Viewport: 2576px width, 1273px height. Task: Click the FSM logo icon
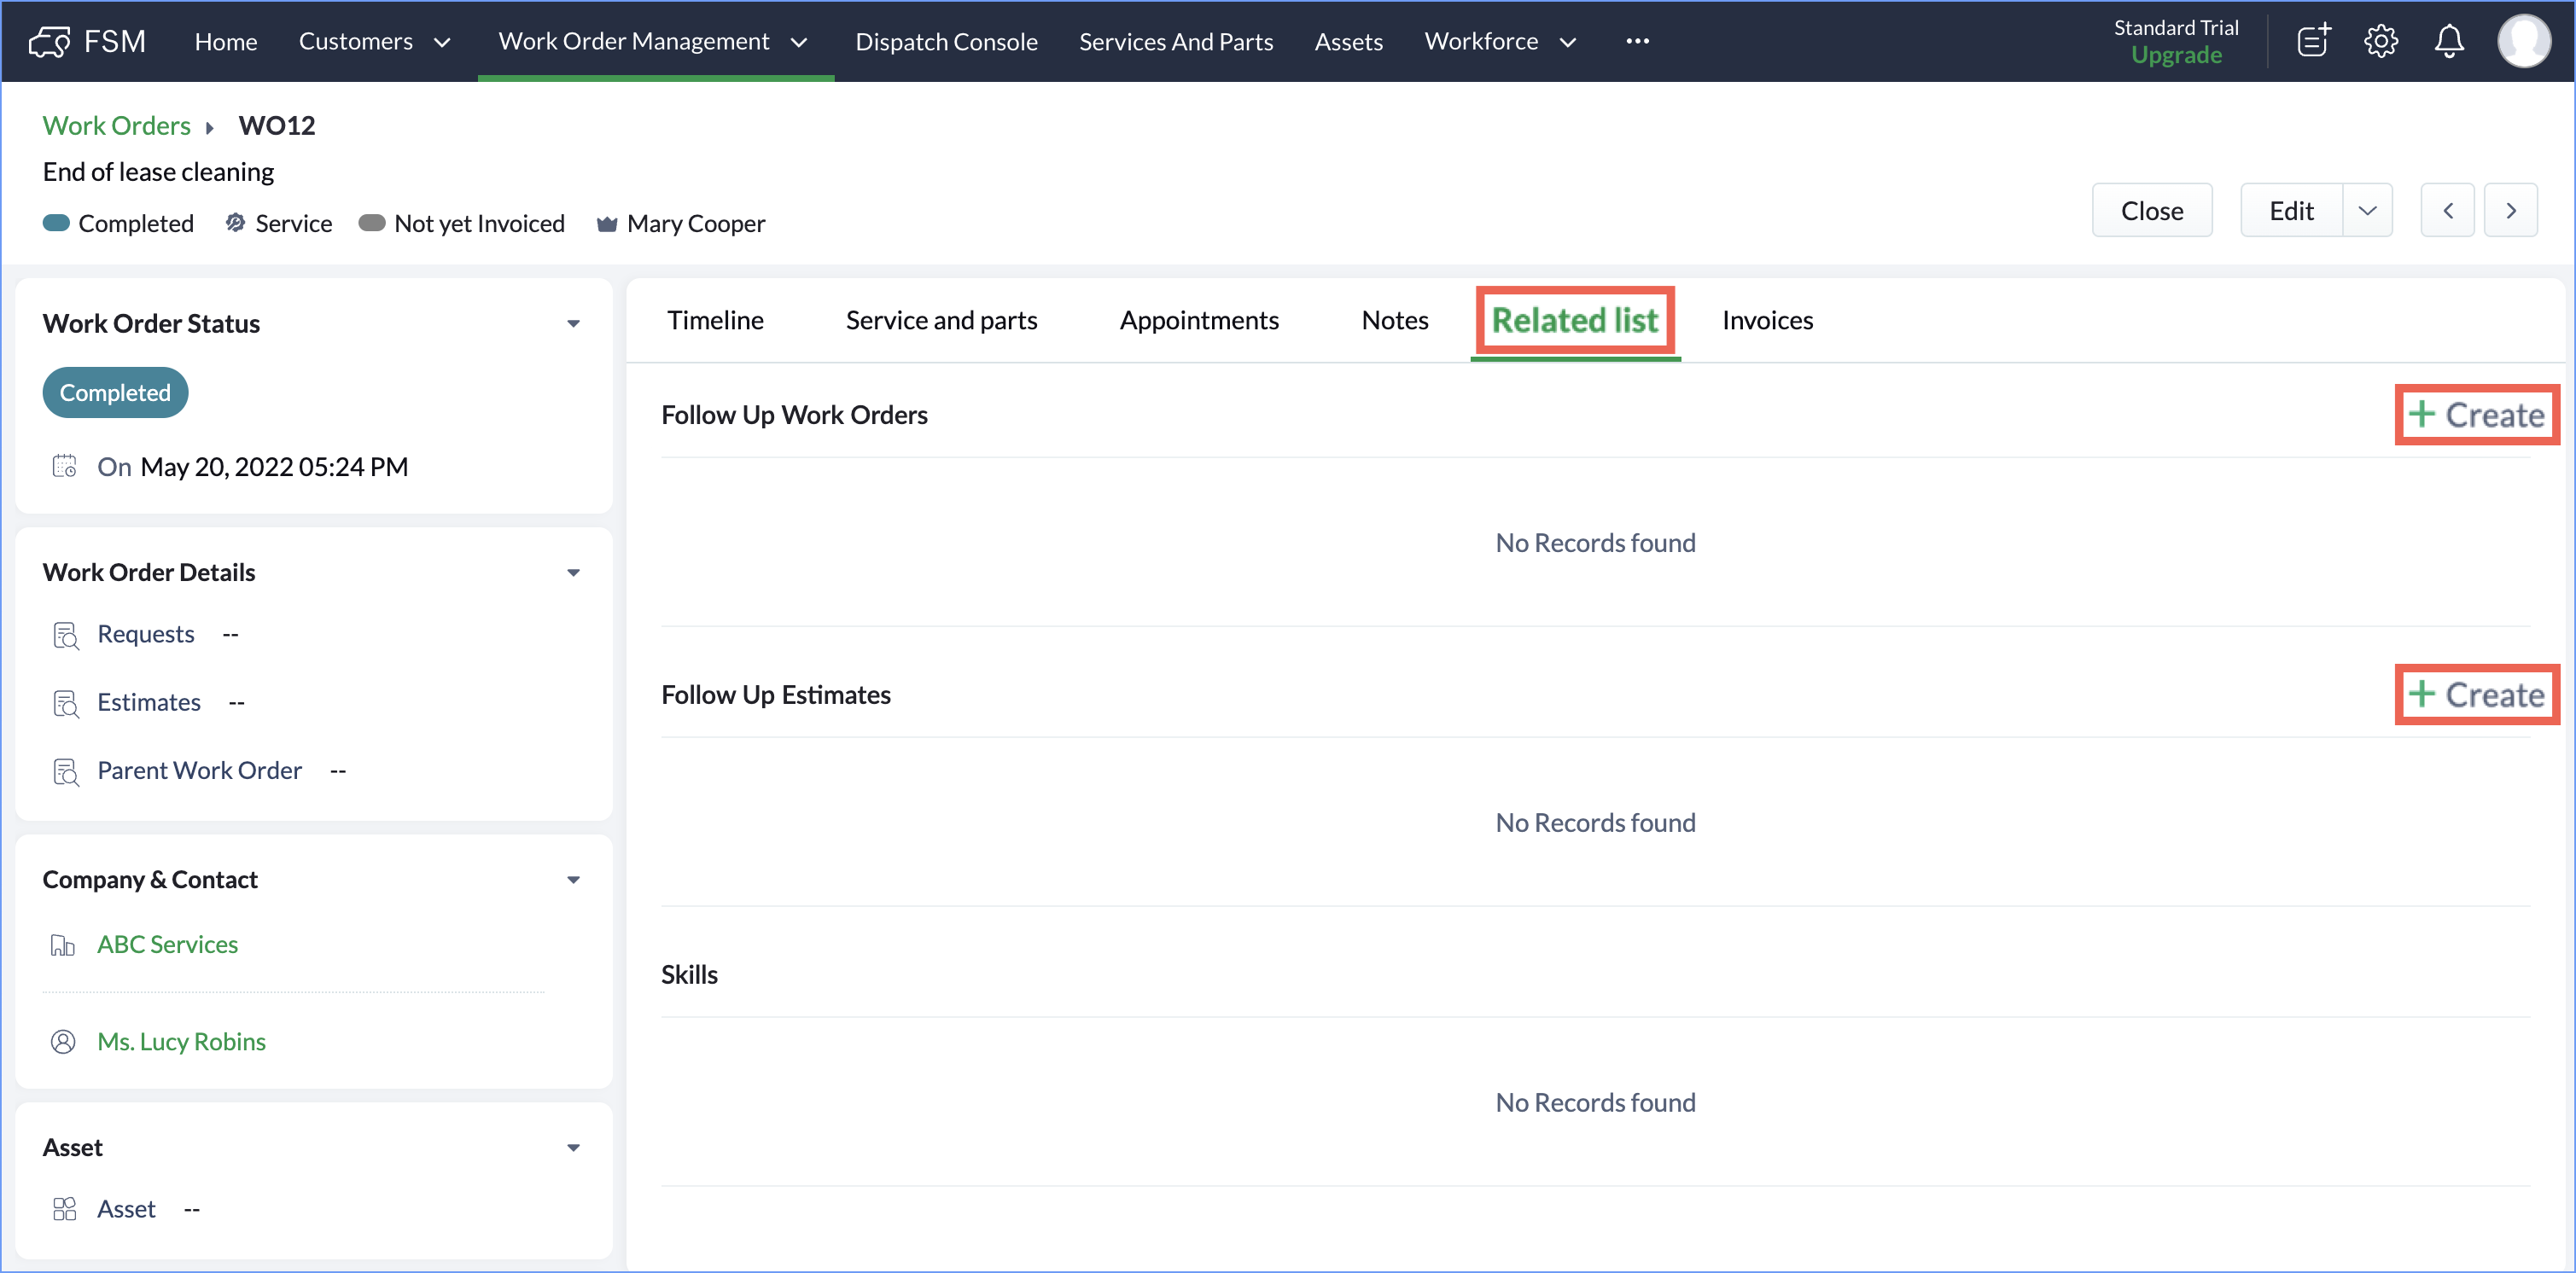49,41
